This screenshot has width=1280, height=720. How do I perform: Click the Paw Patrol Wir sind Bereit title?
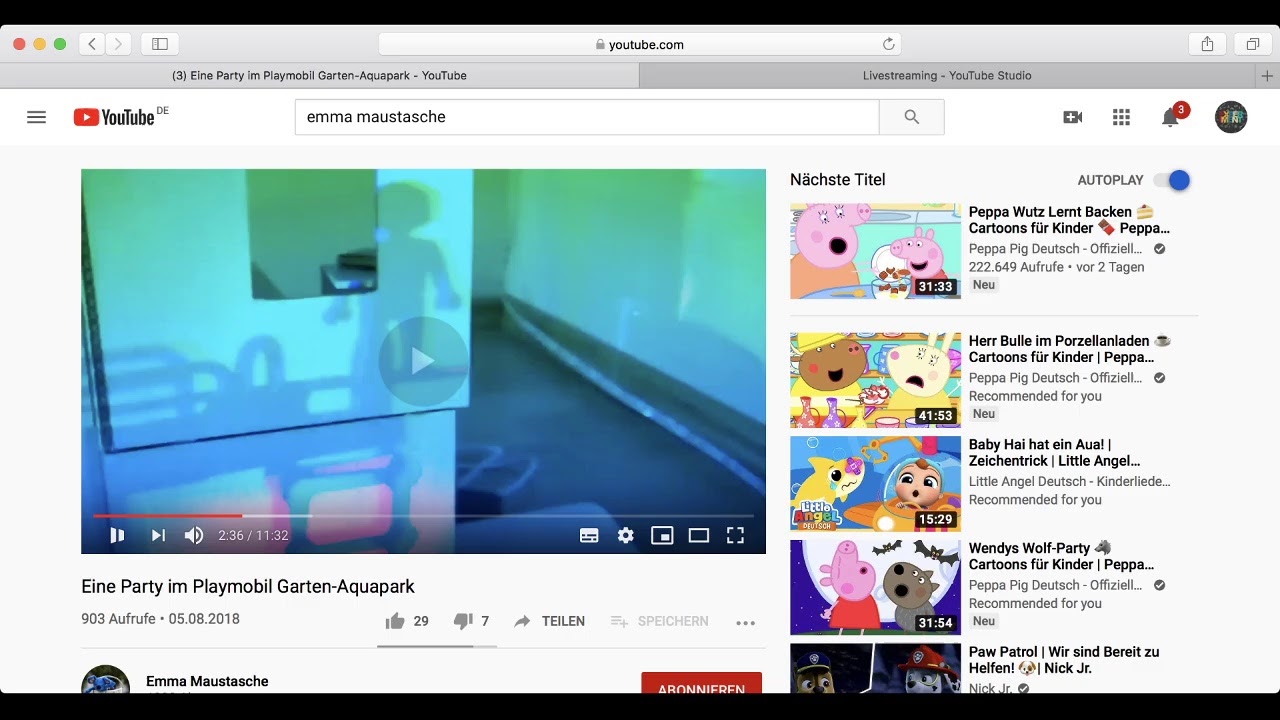click(1063, 660)
